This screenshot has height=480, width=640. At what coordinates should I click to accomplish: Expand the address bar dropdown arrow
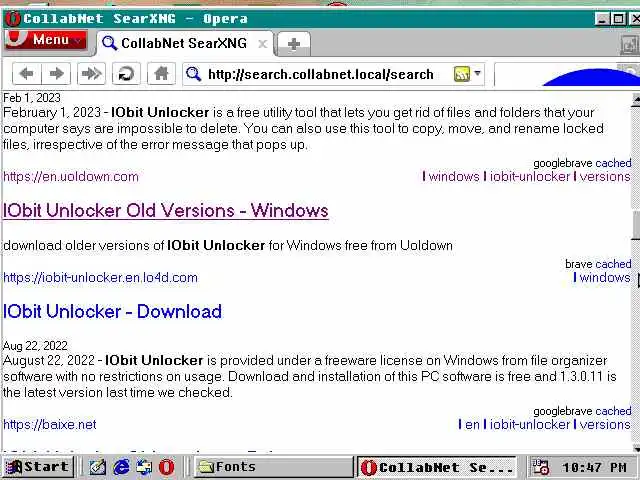point(478,74)
